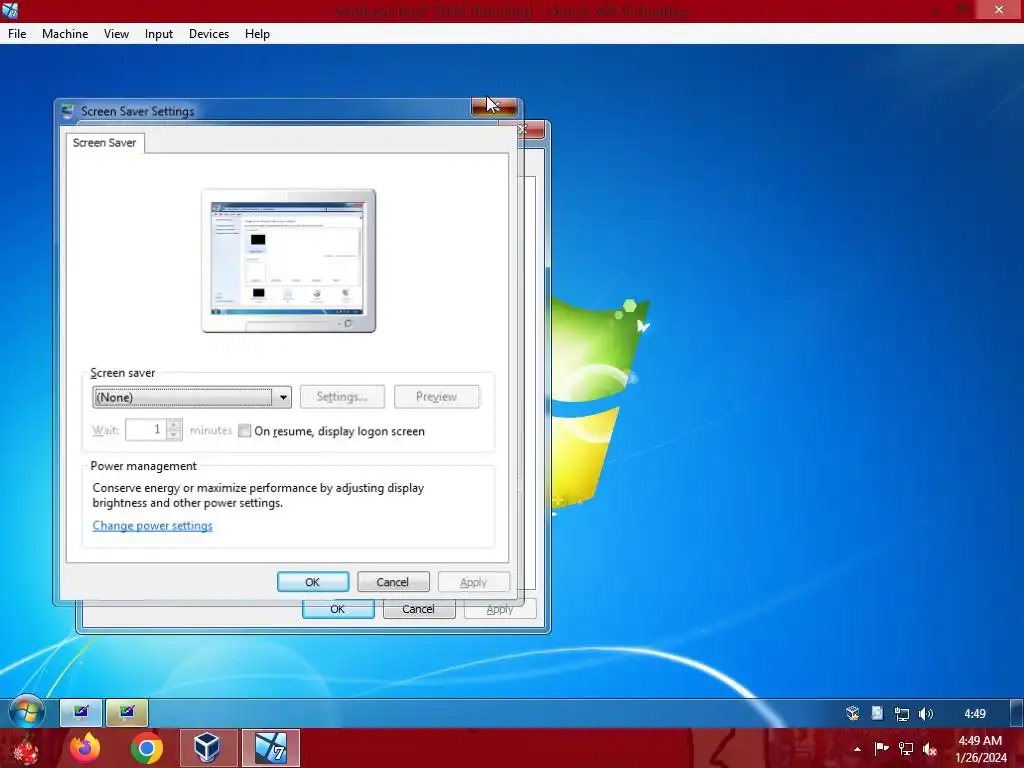This screenshot has width=1024, height=768.
Task: Click screen saver Settings... button
Action: pyautogui.click(x=342, y=397)
